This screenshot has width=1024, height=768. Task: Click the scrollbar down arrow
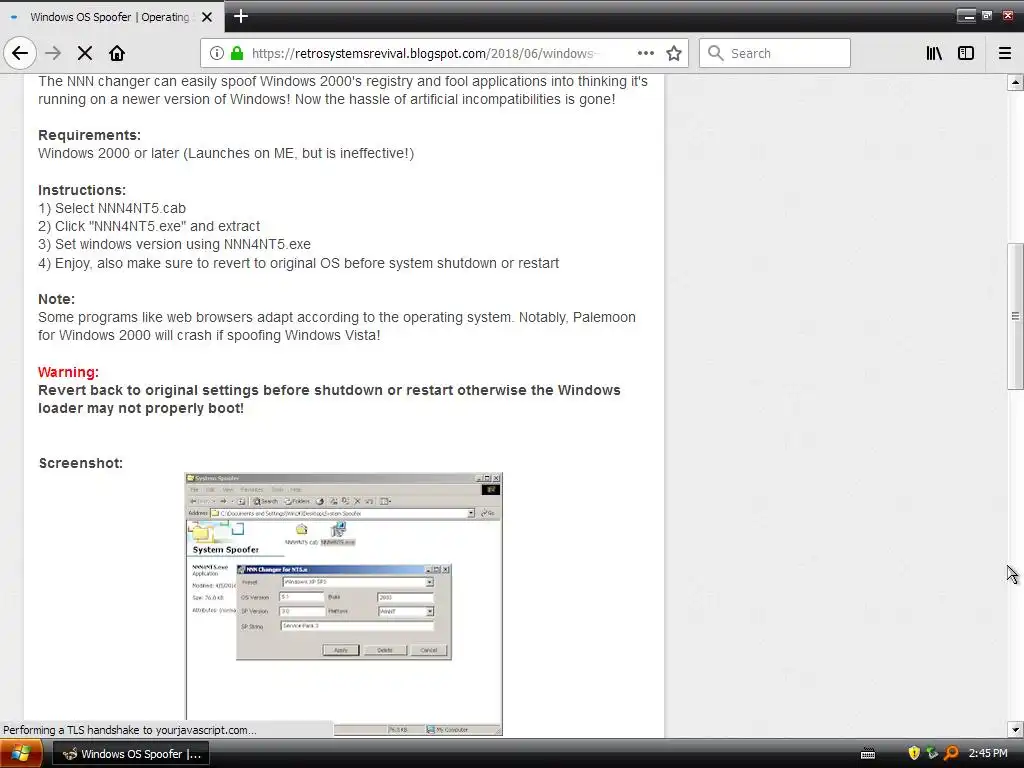[x=1015, y=729]
